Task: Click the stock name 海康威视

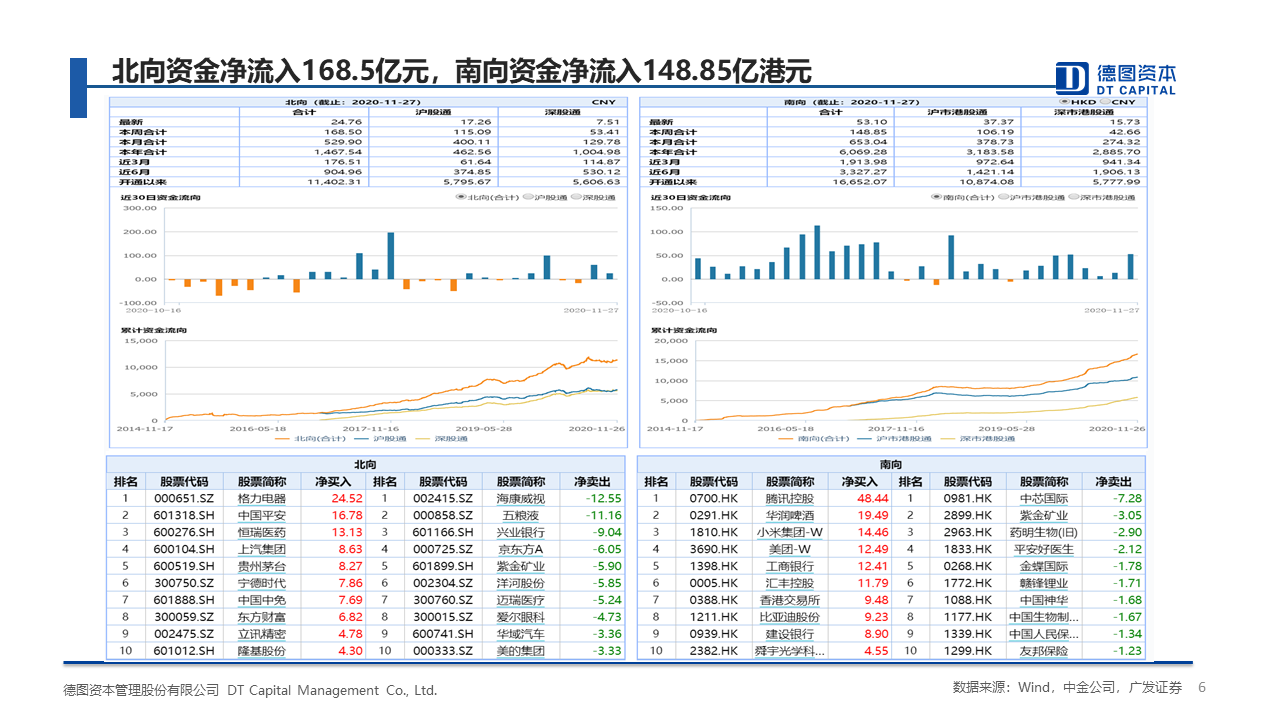Action: (521, 498)
